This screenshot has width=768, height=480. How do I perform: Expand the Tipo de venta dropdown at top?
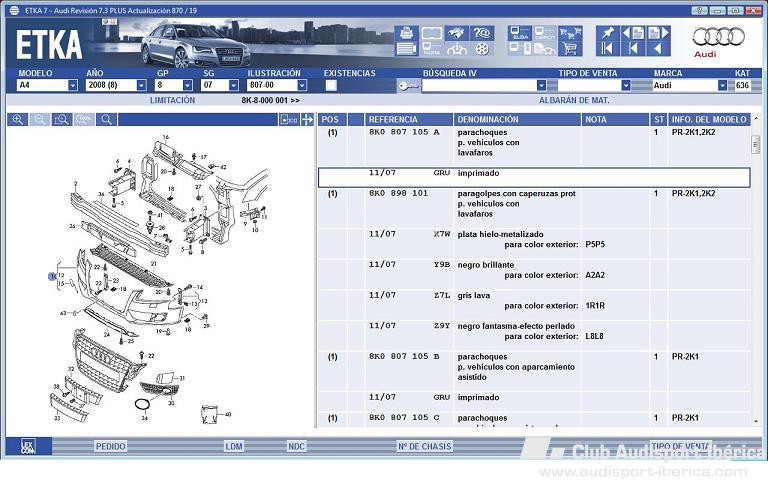click(625, 85)
